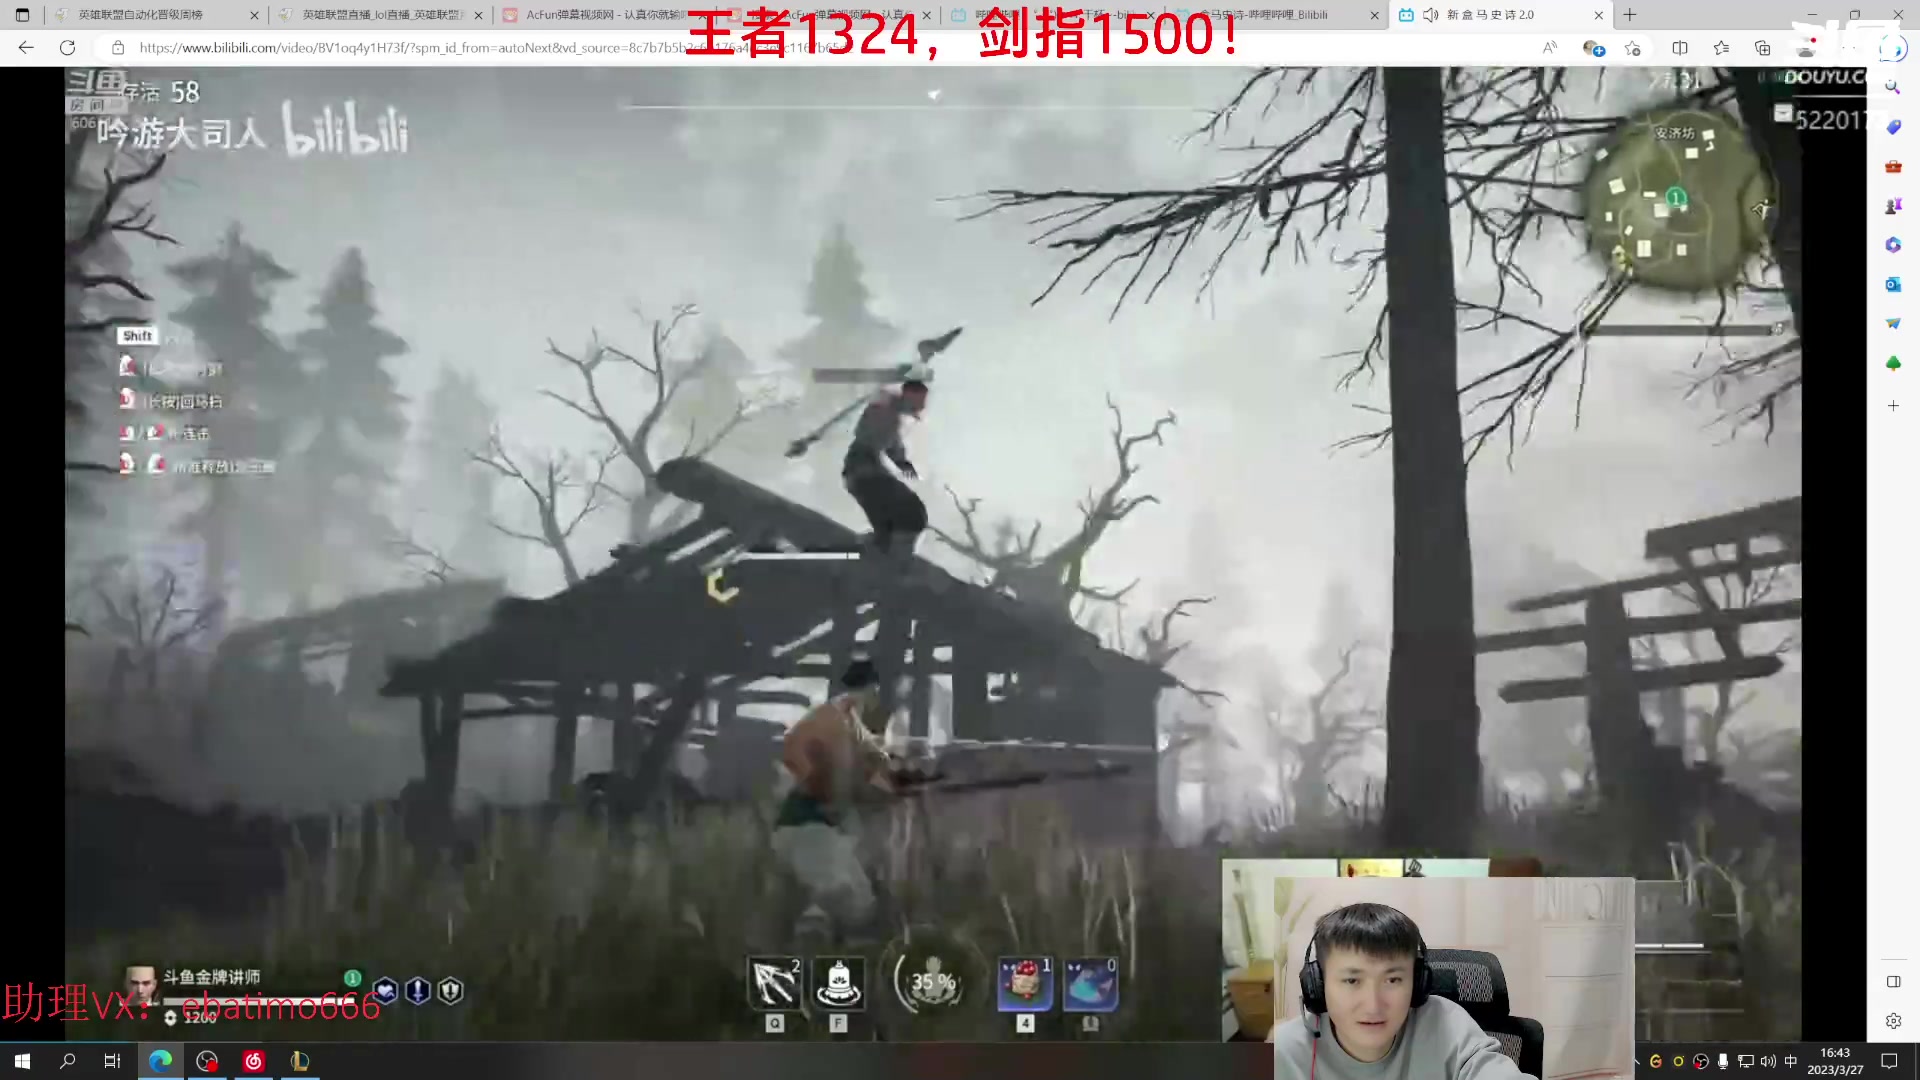1920x1080 pixels.
Task: Expand hidden system tray icons chevron
Action: tap(1637, 1061)
